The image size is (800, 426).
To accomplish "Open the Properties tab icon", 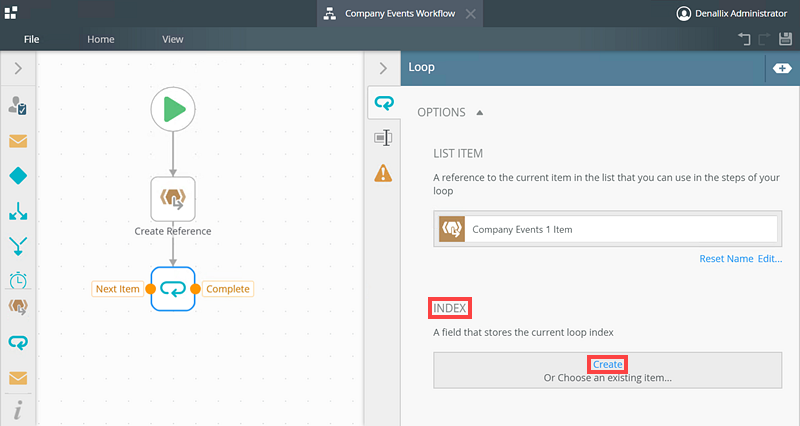I will coord(383,138).
